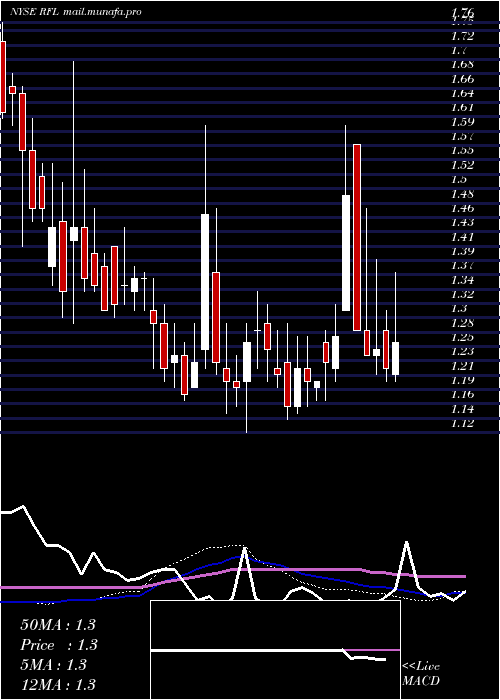Image resolution: width=500 pixels, height=700 pixels.
Task: Click the 1.3 price axis label
Action: [x=459, y=308]
